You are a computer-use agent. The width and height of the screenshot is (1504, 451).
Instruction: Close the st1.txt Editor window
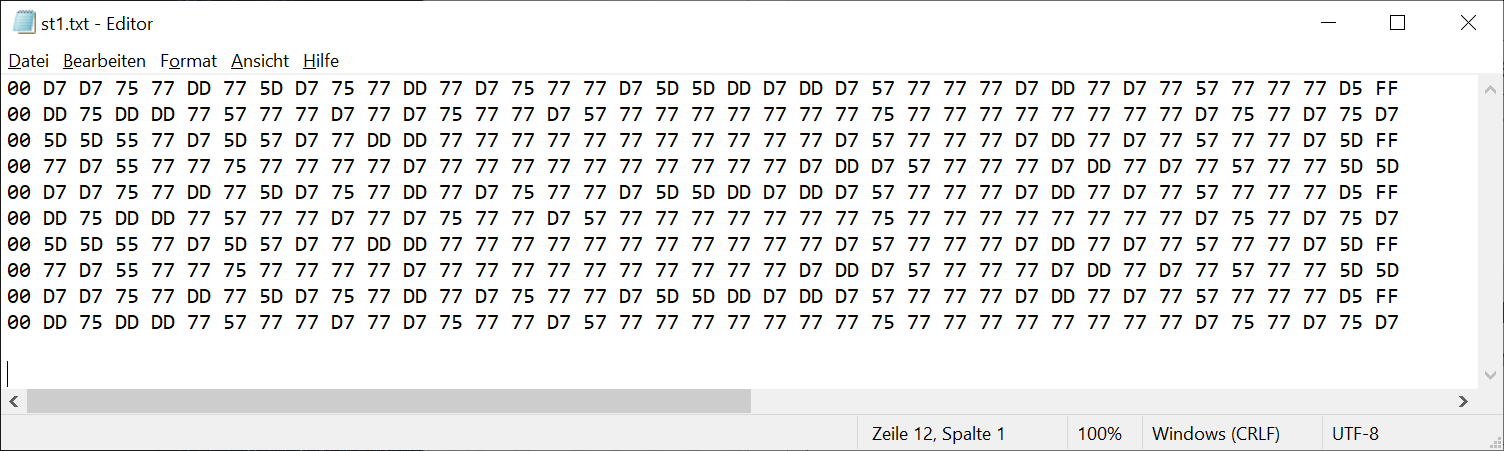pyautogui.click(x=1468, y=23)
